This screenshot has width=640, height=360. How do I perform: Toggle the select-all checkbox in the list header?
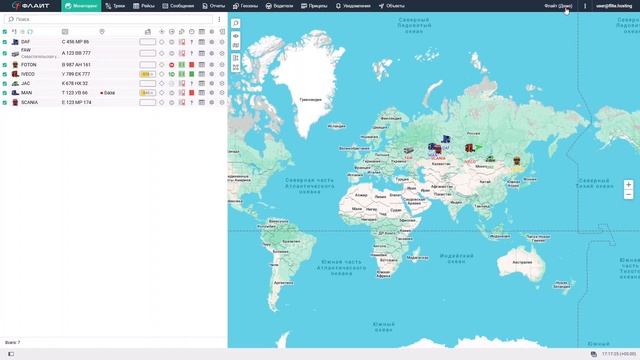pyautogui.click(x=5, y=31)
